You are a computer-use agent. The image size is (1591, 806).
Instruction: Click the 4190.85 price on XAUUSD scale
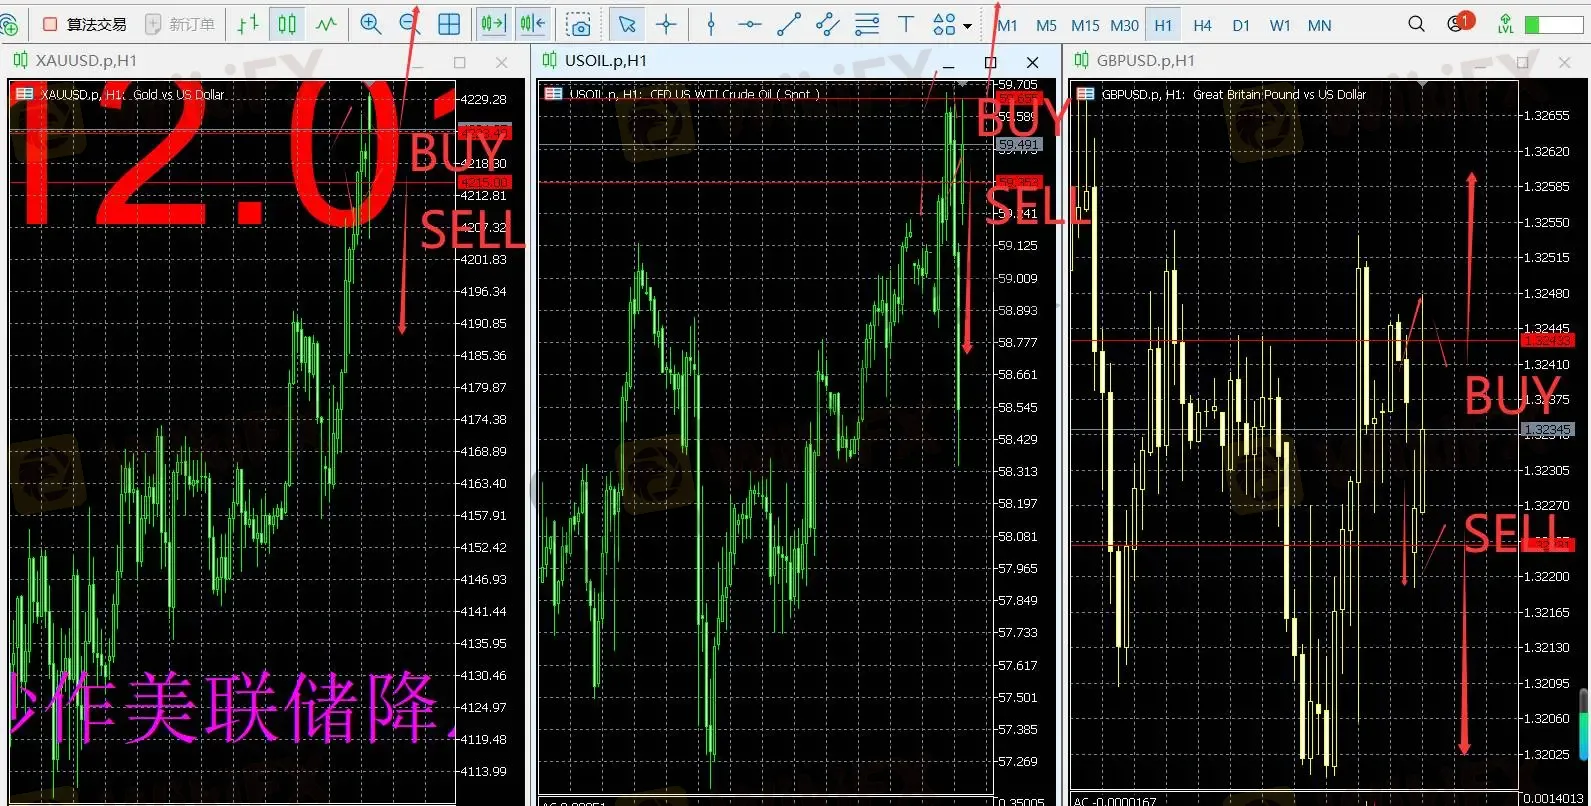(483, 324)
